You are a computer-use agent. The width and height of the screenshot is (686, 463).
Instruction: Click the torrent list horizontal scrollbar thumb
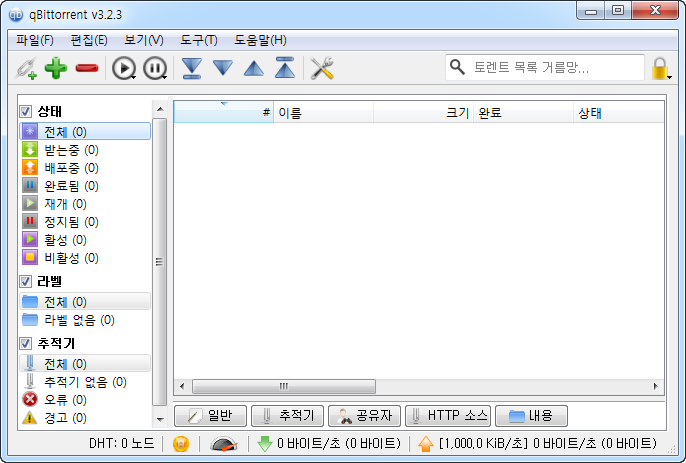coord(284,386)
